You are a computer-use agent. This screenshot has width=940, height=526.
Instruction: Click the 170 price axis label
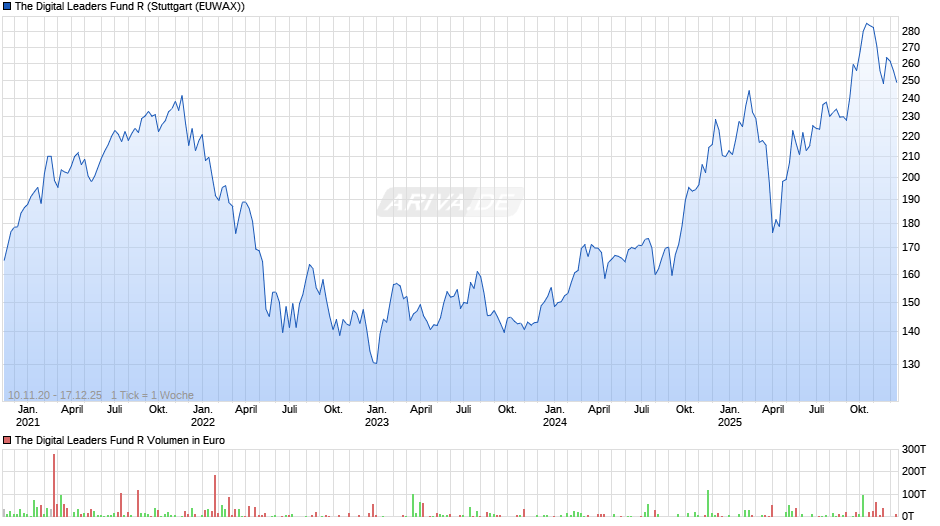911,248
